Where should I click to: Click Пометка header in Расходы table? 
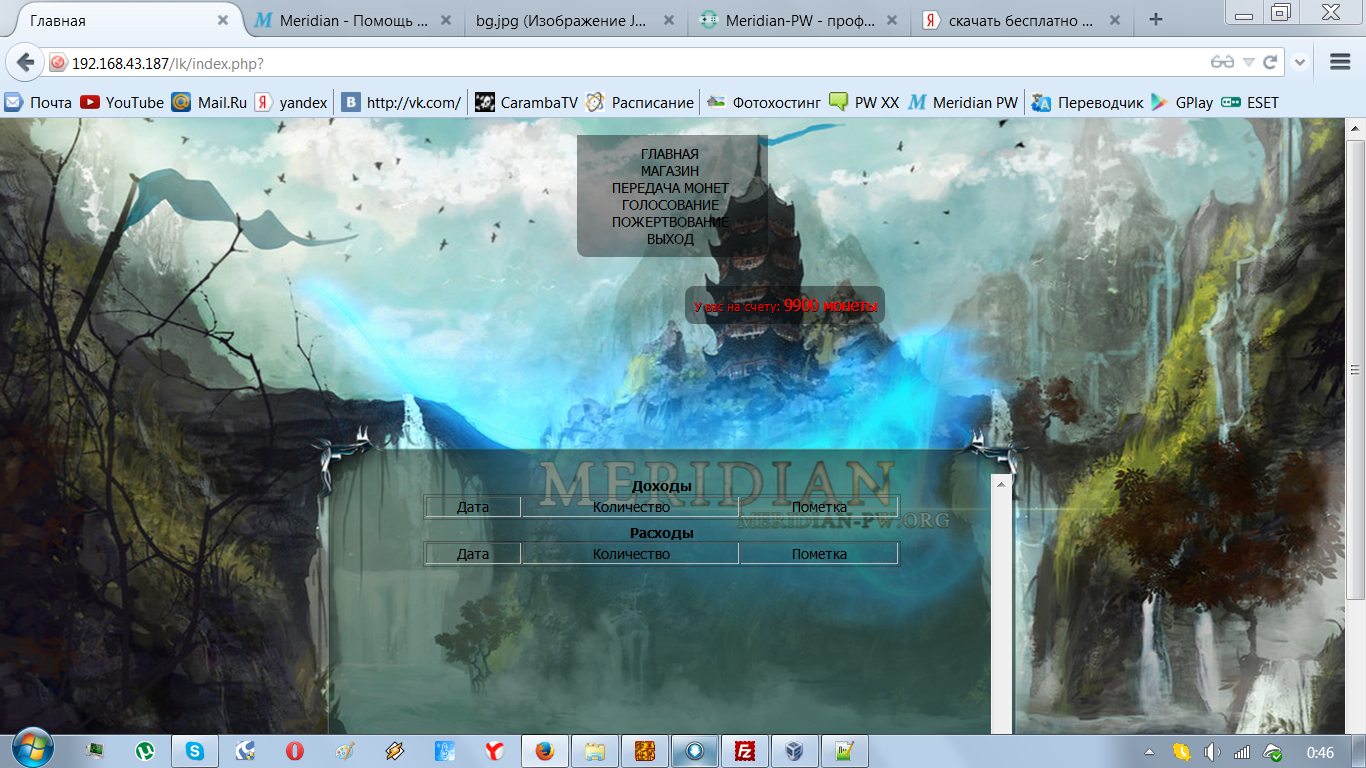pos(819,554)
